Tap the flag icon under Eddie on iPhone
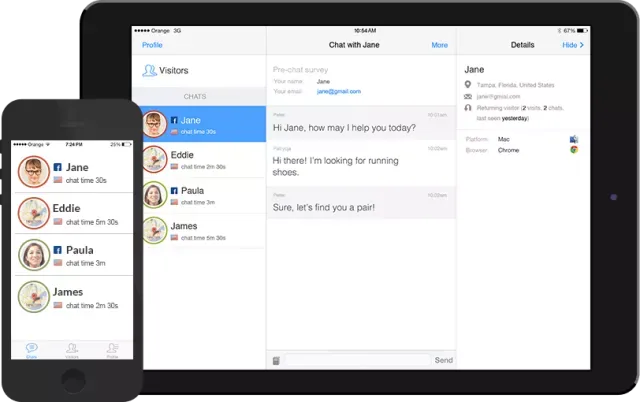640x402 pixels. point(58,222)
